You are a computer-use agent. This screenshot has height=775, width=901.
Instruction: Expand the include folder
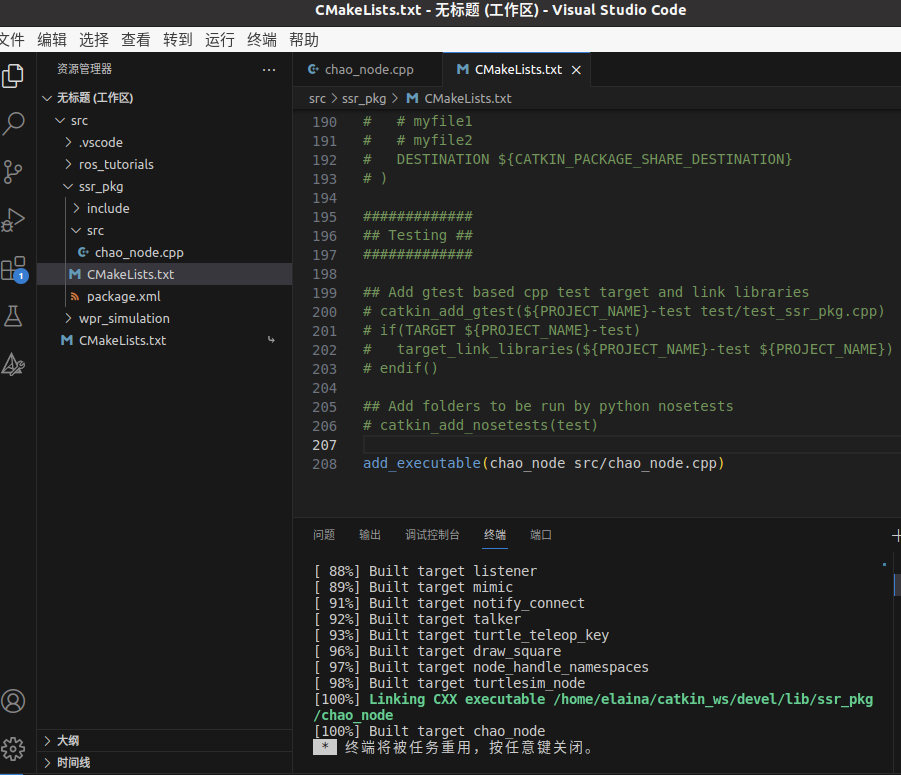pos(76,209)
